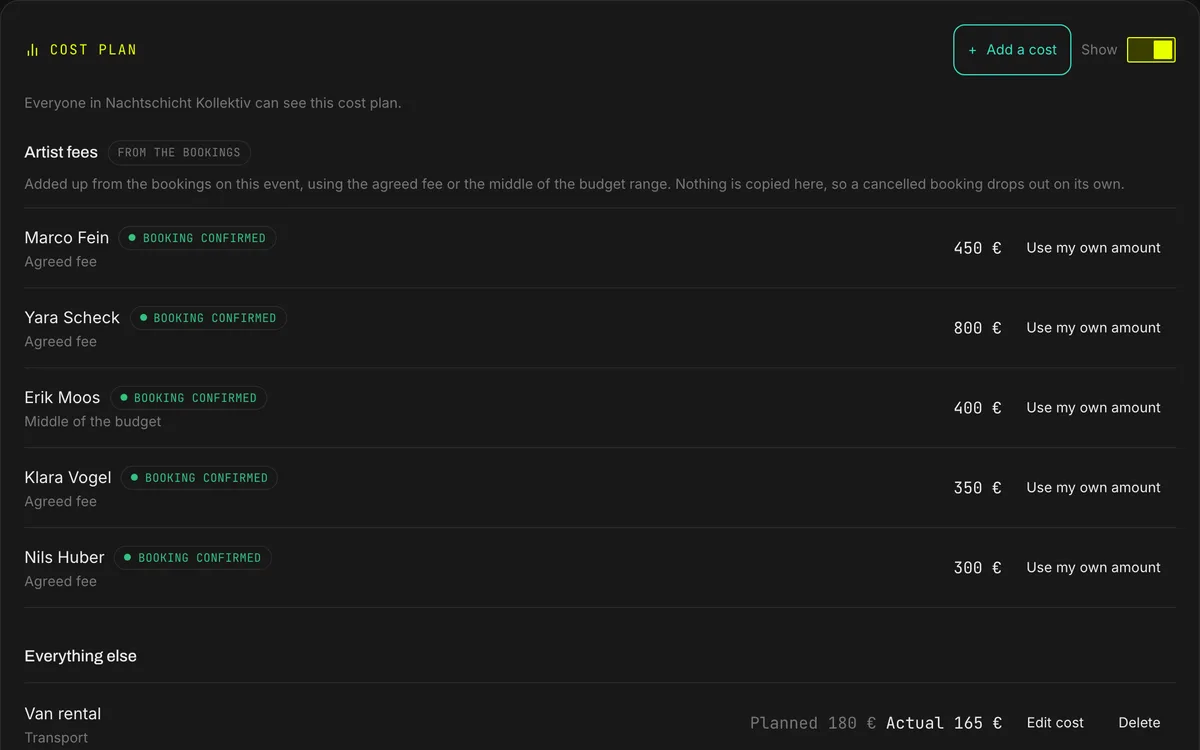Use my own amount for Yara Scheck
Image resolution: width=1200 pixels, height=750 pixels.
coord(1093,328)
